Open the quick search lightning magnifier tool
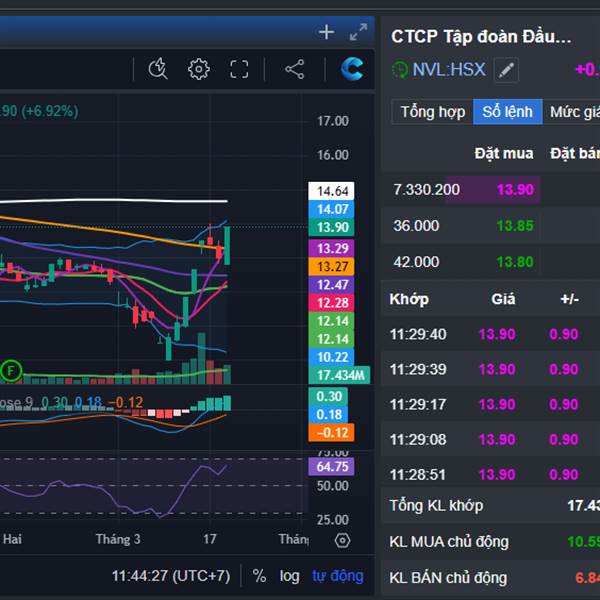 click(x=158, y=69)
